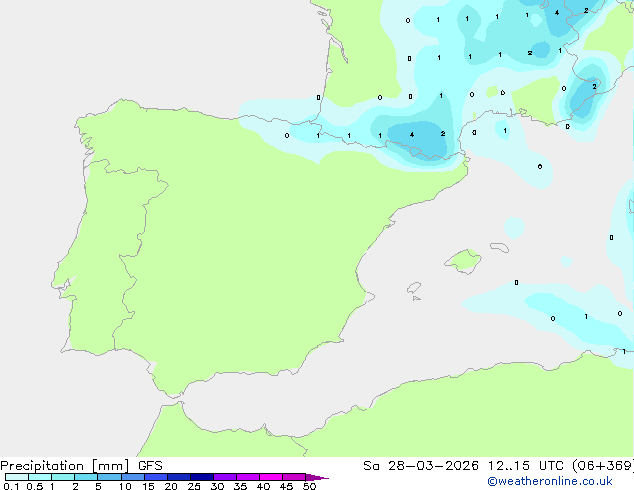Click the '50' legend scale label
Screen dimensions: 634x490
tap(309, 486)
